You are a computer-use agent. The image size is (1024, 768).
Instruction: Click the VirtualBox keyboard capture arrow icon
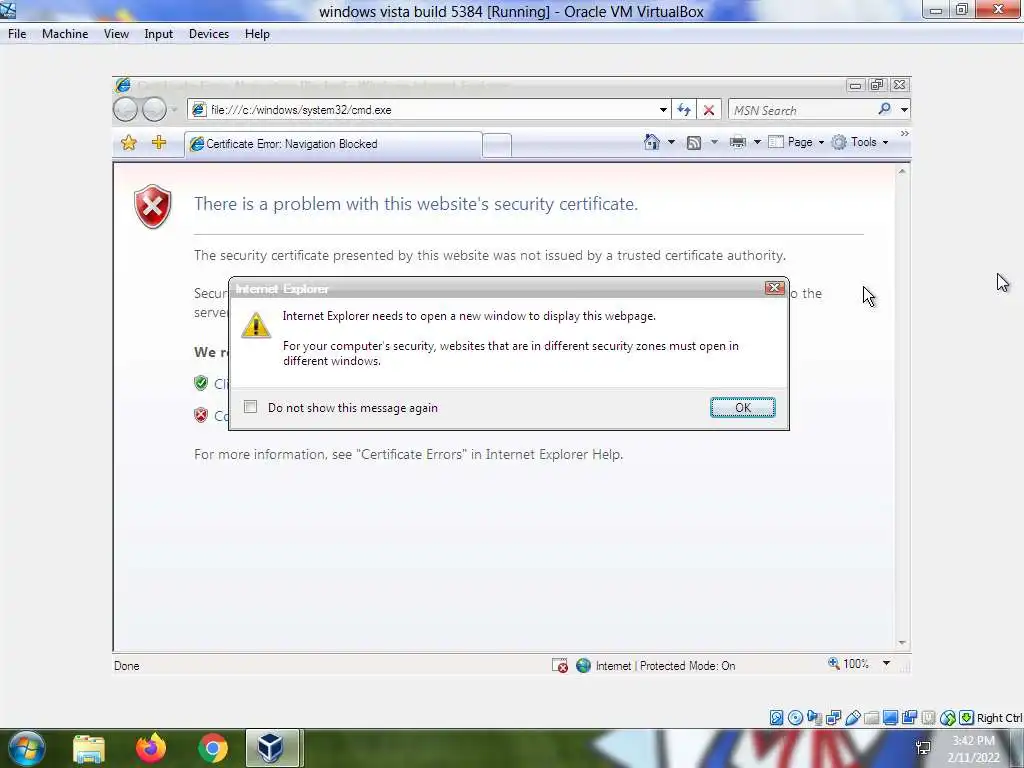tap(967, 718)
